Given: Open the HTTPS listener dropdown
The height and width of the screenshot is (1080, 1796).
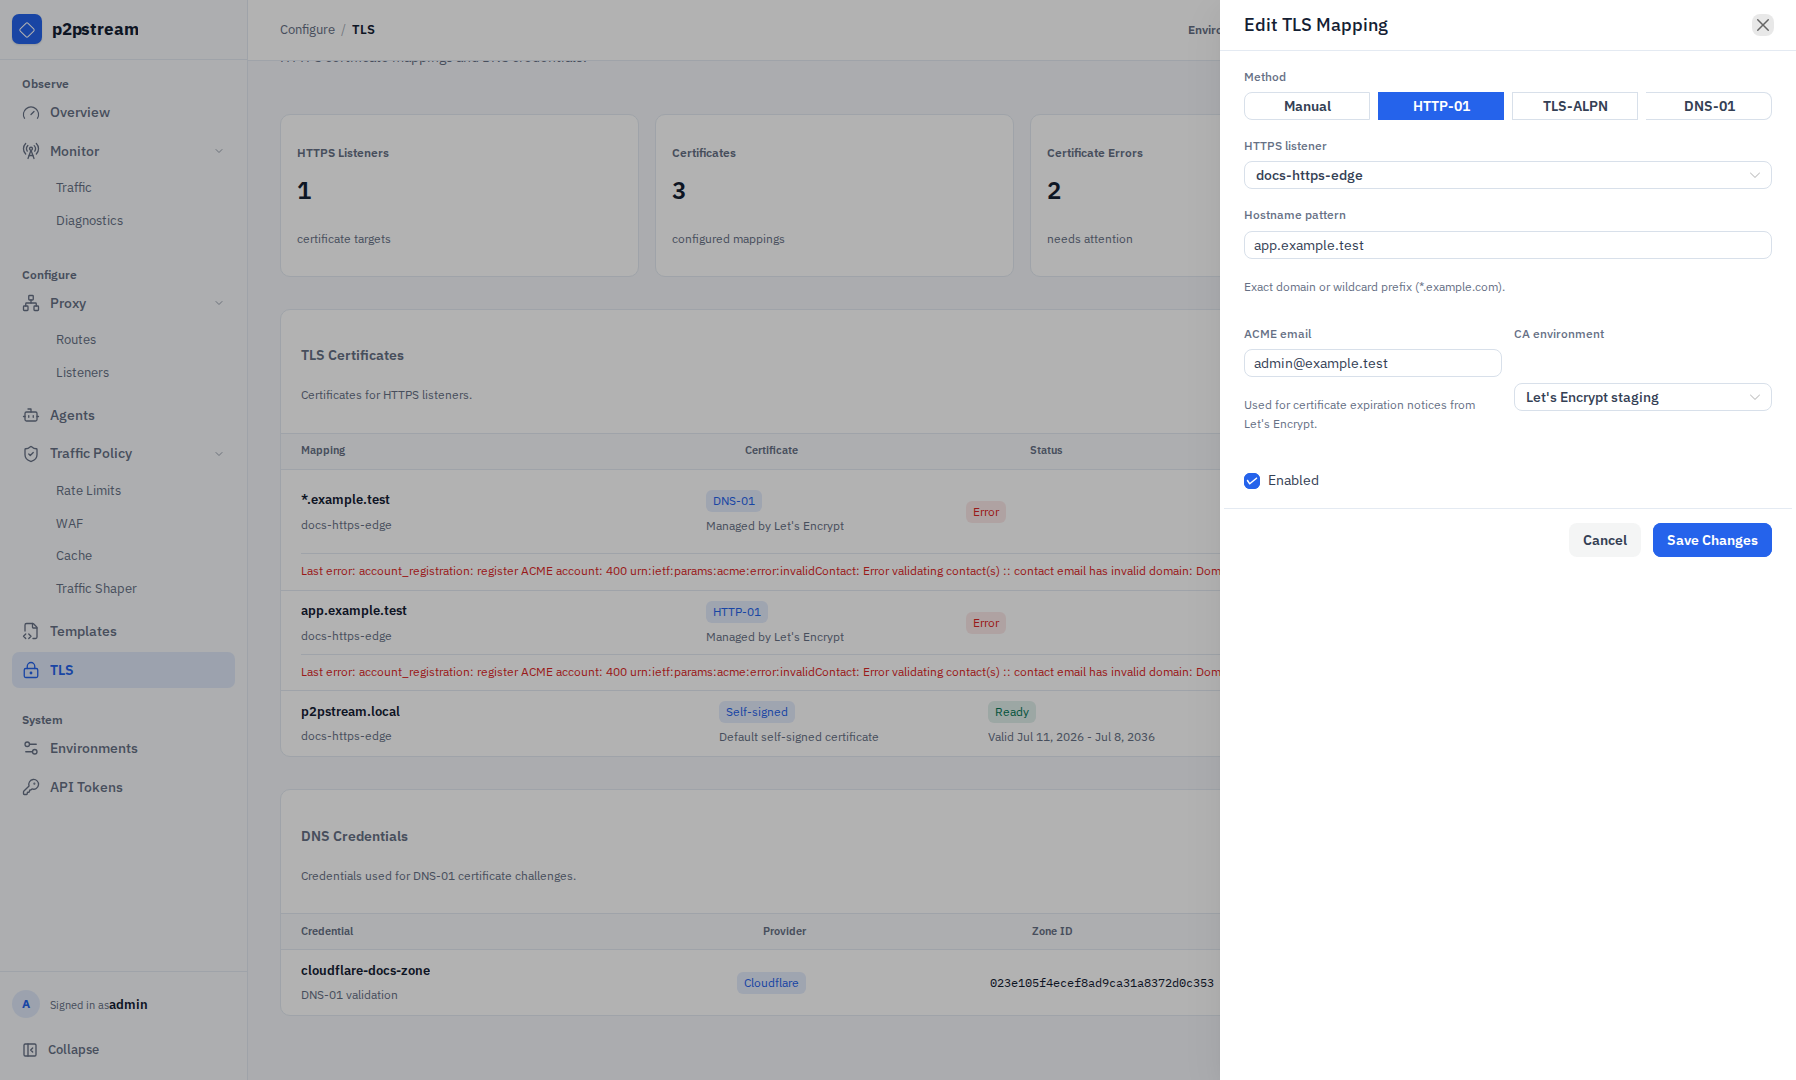Looking at the screenshot, I should coord(1507,175).
